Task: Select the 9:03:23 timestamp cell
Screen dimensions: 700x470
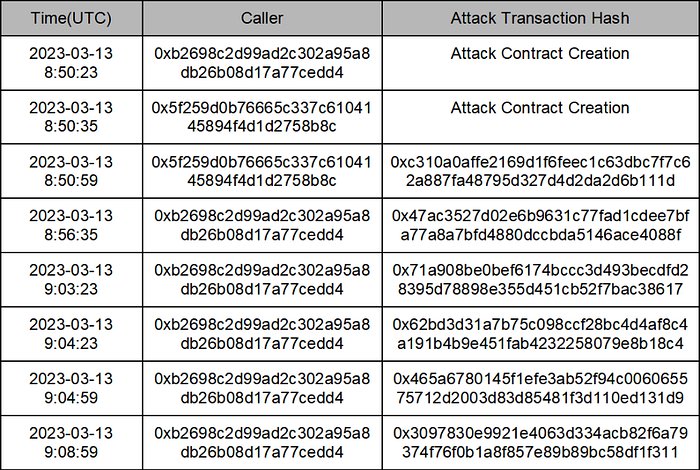Action: tap(71, 280)
